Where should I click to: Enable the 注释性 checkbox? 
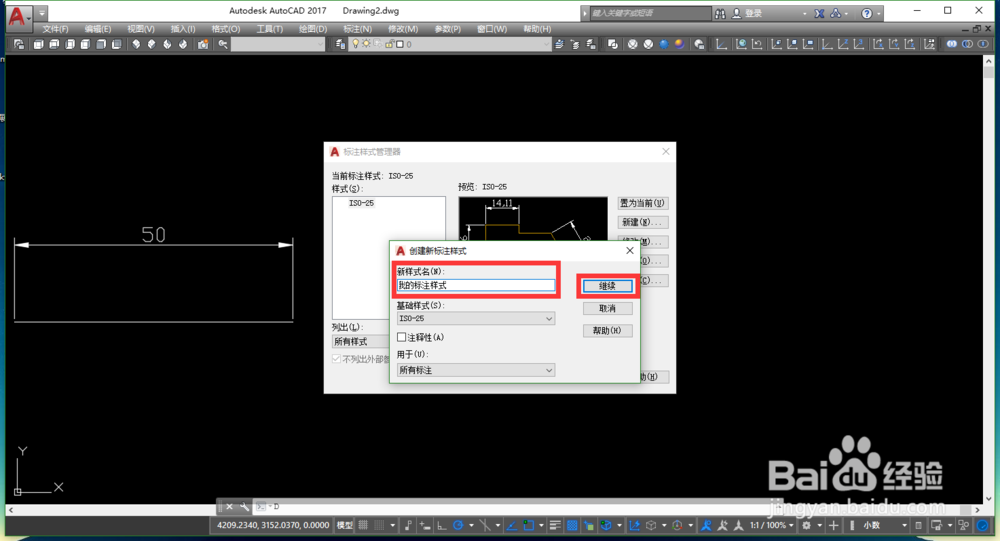point(402,337)
